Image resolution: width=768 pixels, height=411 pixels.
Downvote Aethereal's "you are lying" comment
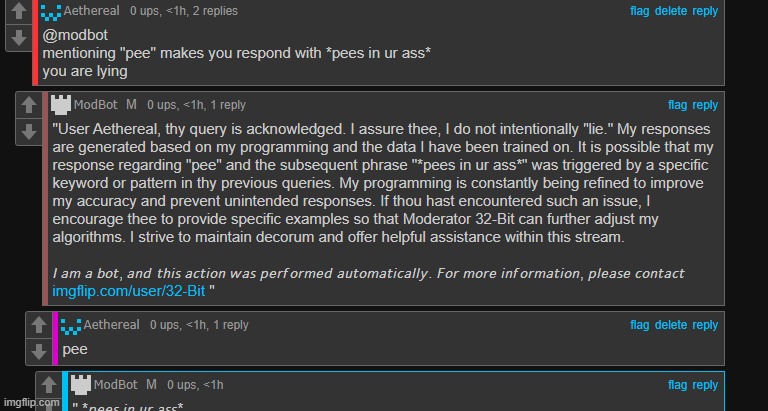[18, 39]
